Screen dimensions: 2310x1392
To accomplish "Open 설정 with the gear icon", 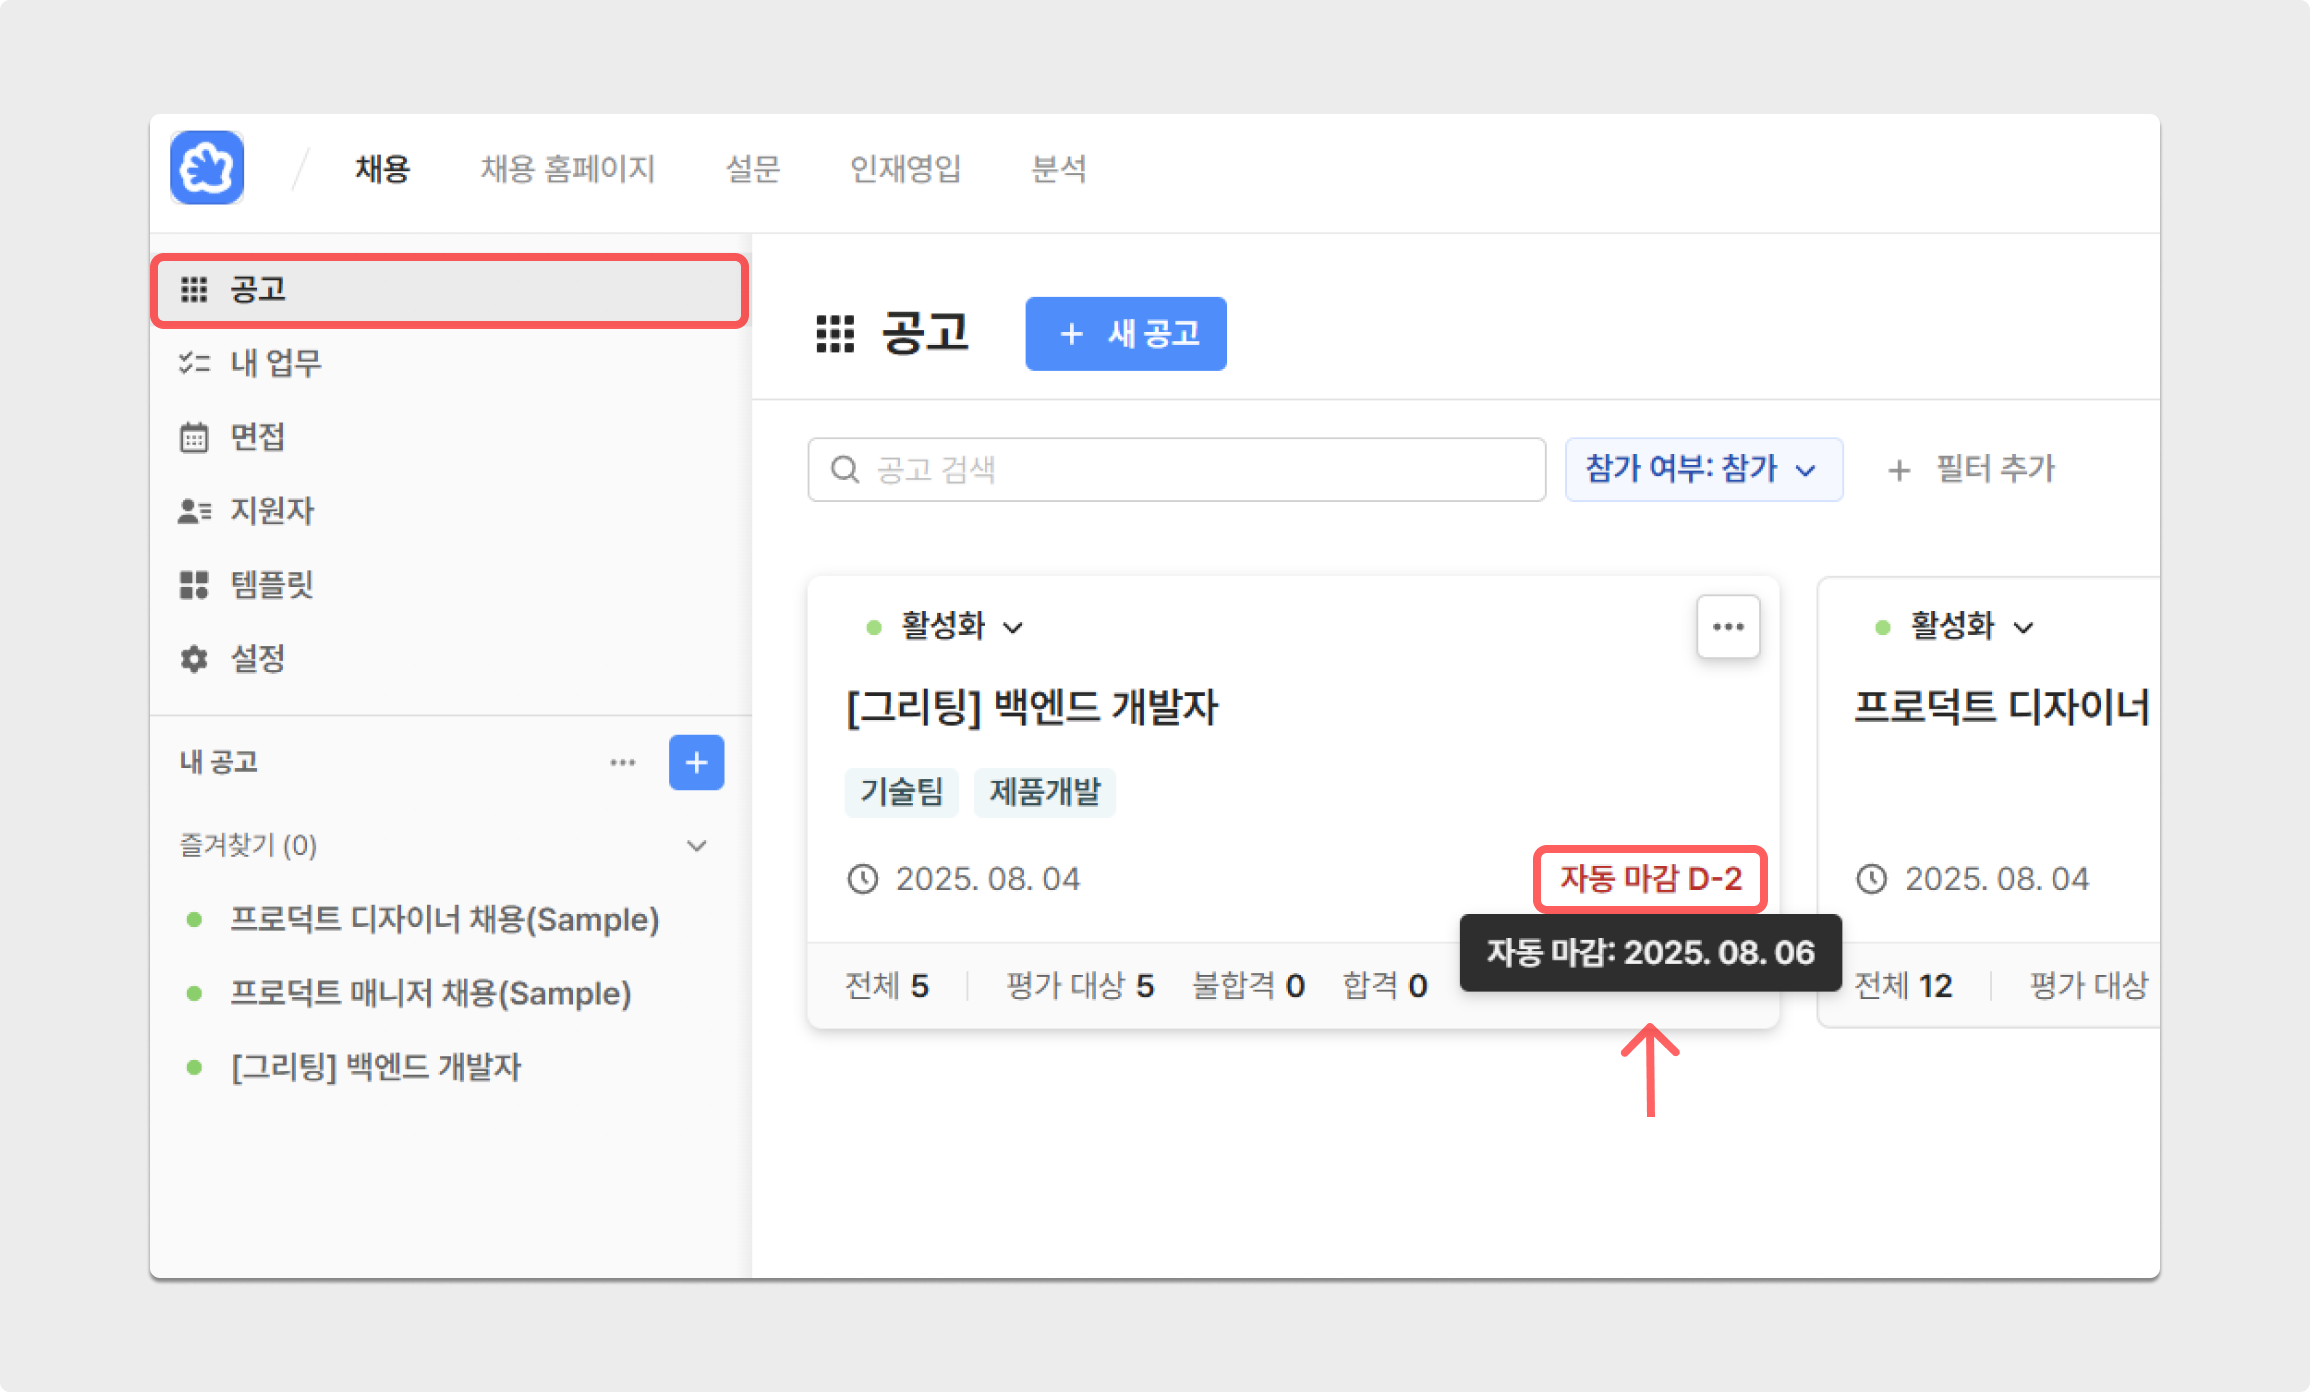I will (257, 658).
